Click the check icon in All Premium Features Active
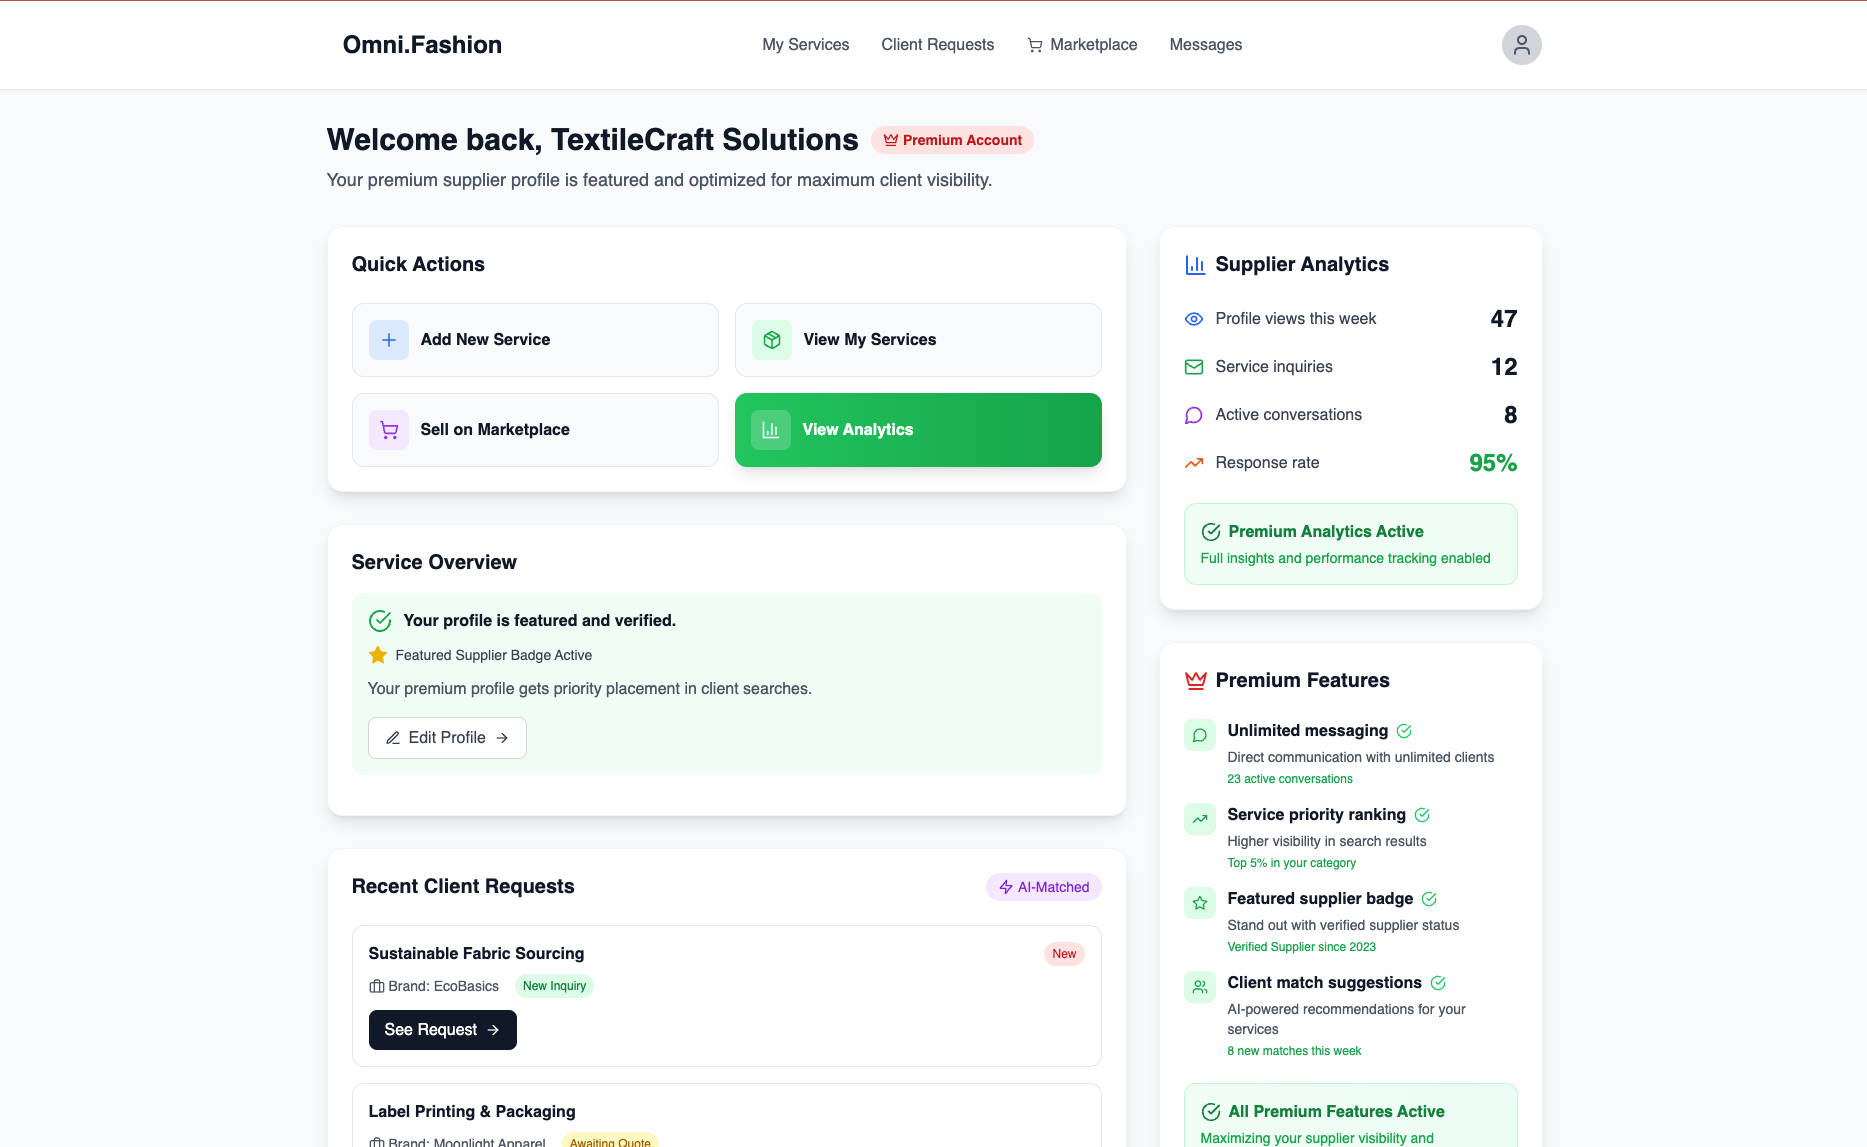1867x1147 pixels. click(x=1211, y=1112)
